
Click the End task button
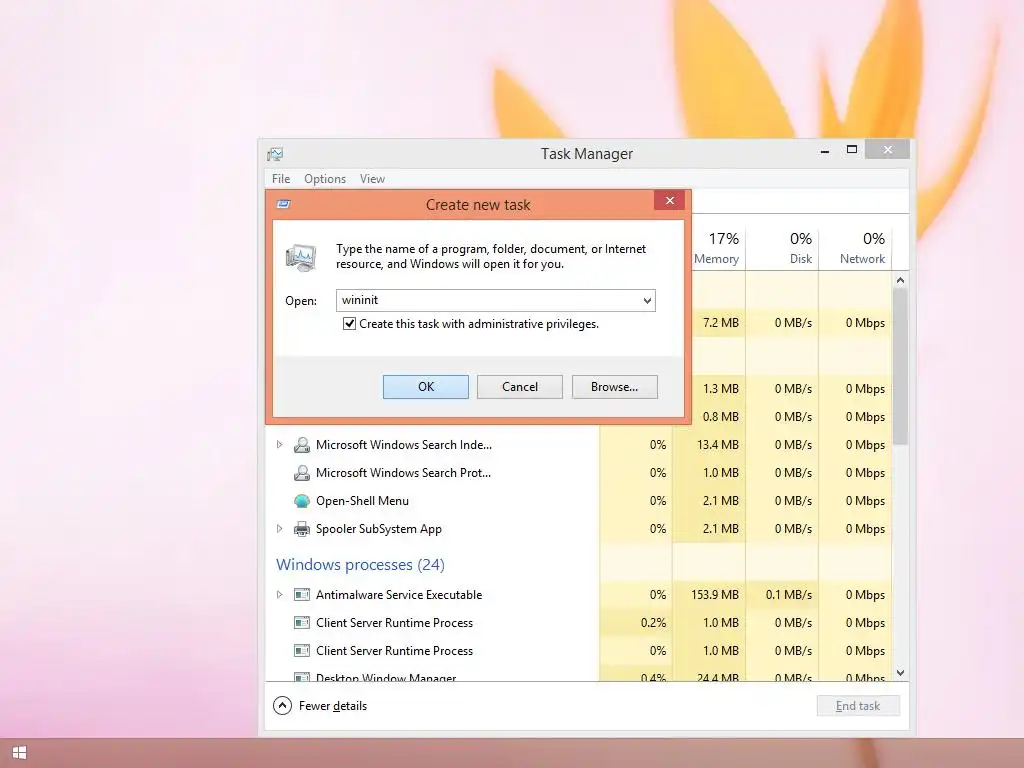coord(858,706)
